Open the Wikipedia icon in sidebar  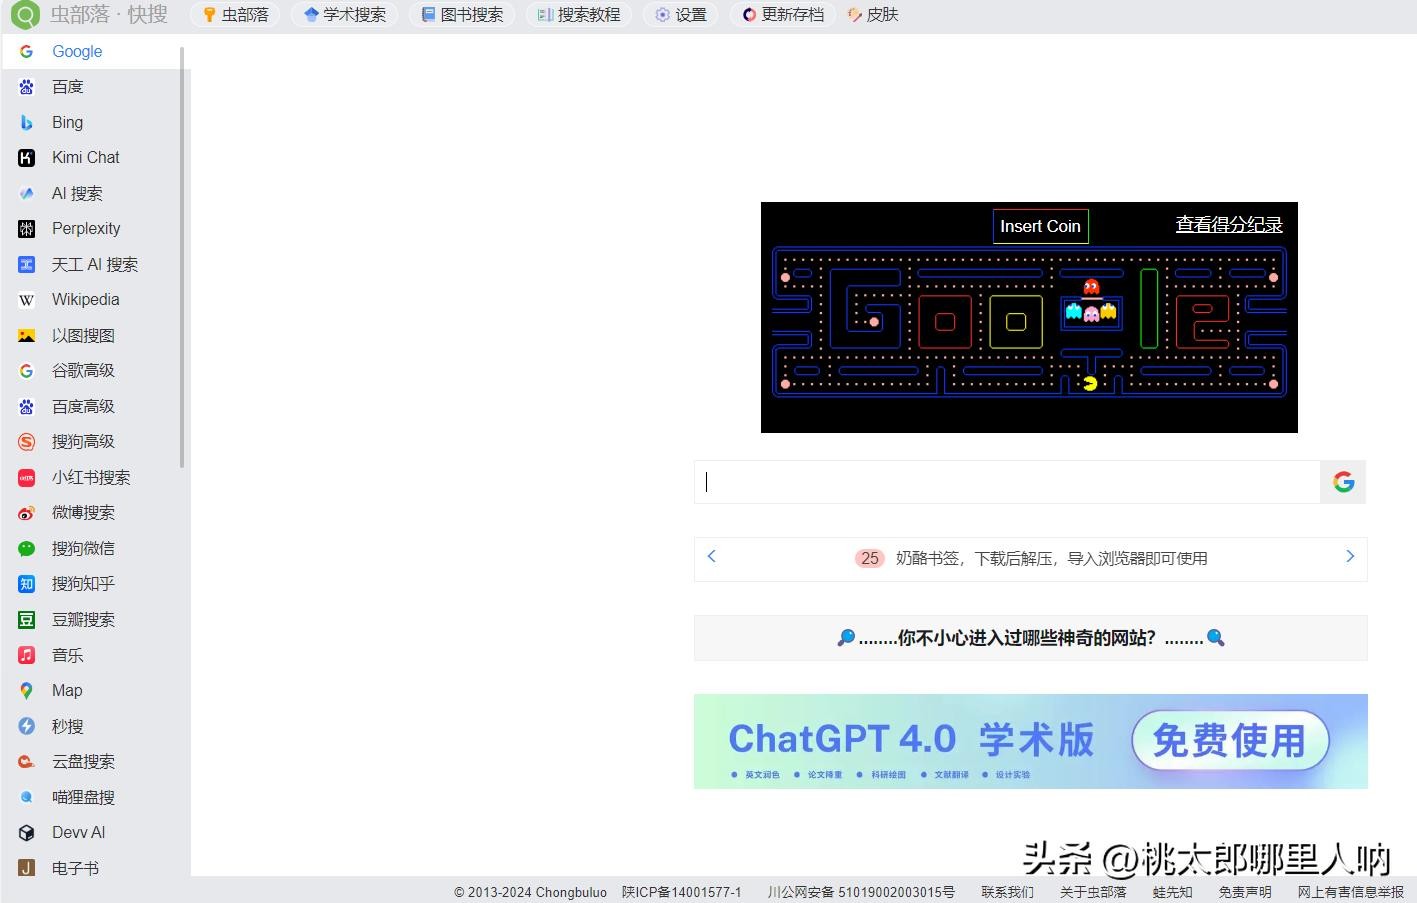tap(27, 300)
